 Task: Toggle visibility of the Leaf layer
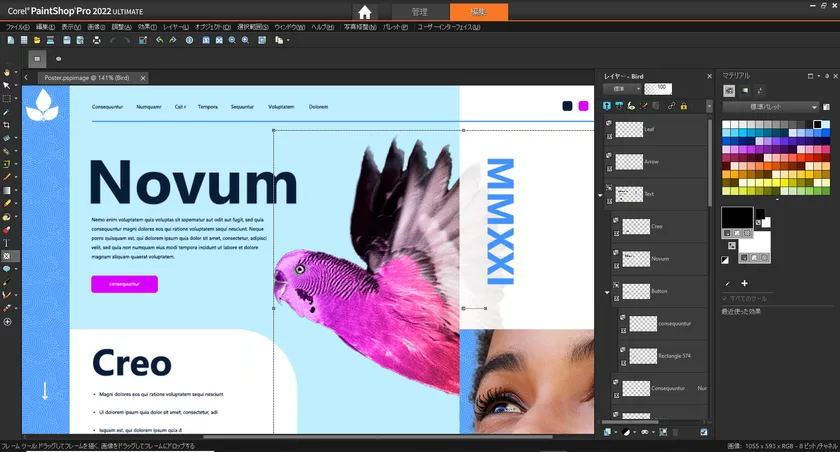[609, 123]
